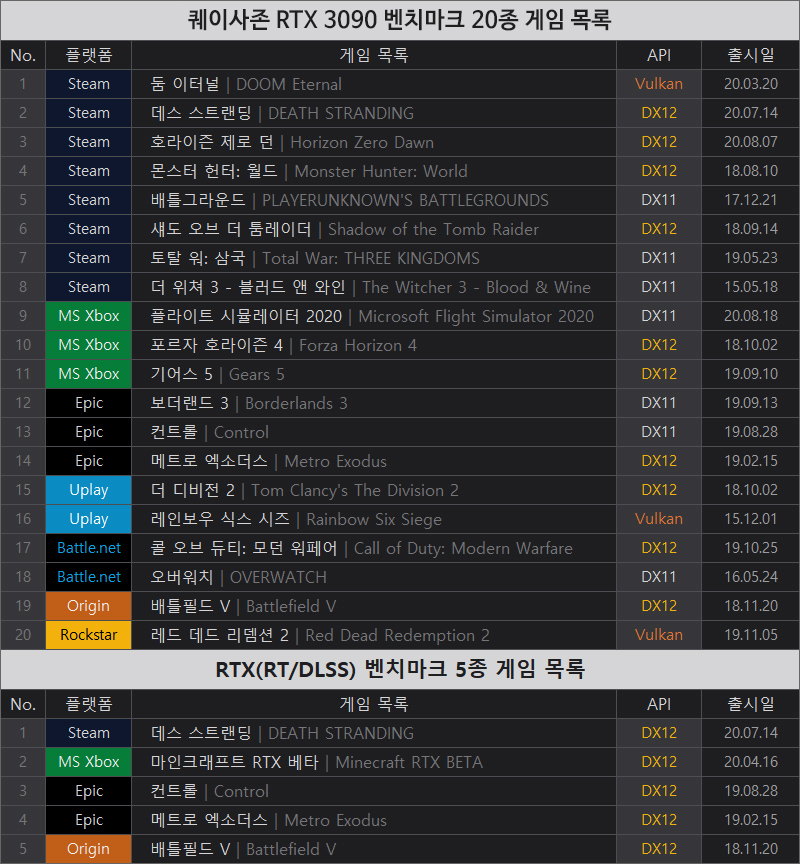Click the top table's API column header
This screenshot has width=800, height=864.
tap(659, 55)
